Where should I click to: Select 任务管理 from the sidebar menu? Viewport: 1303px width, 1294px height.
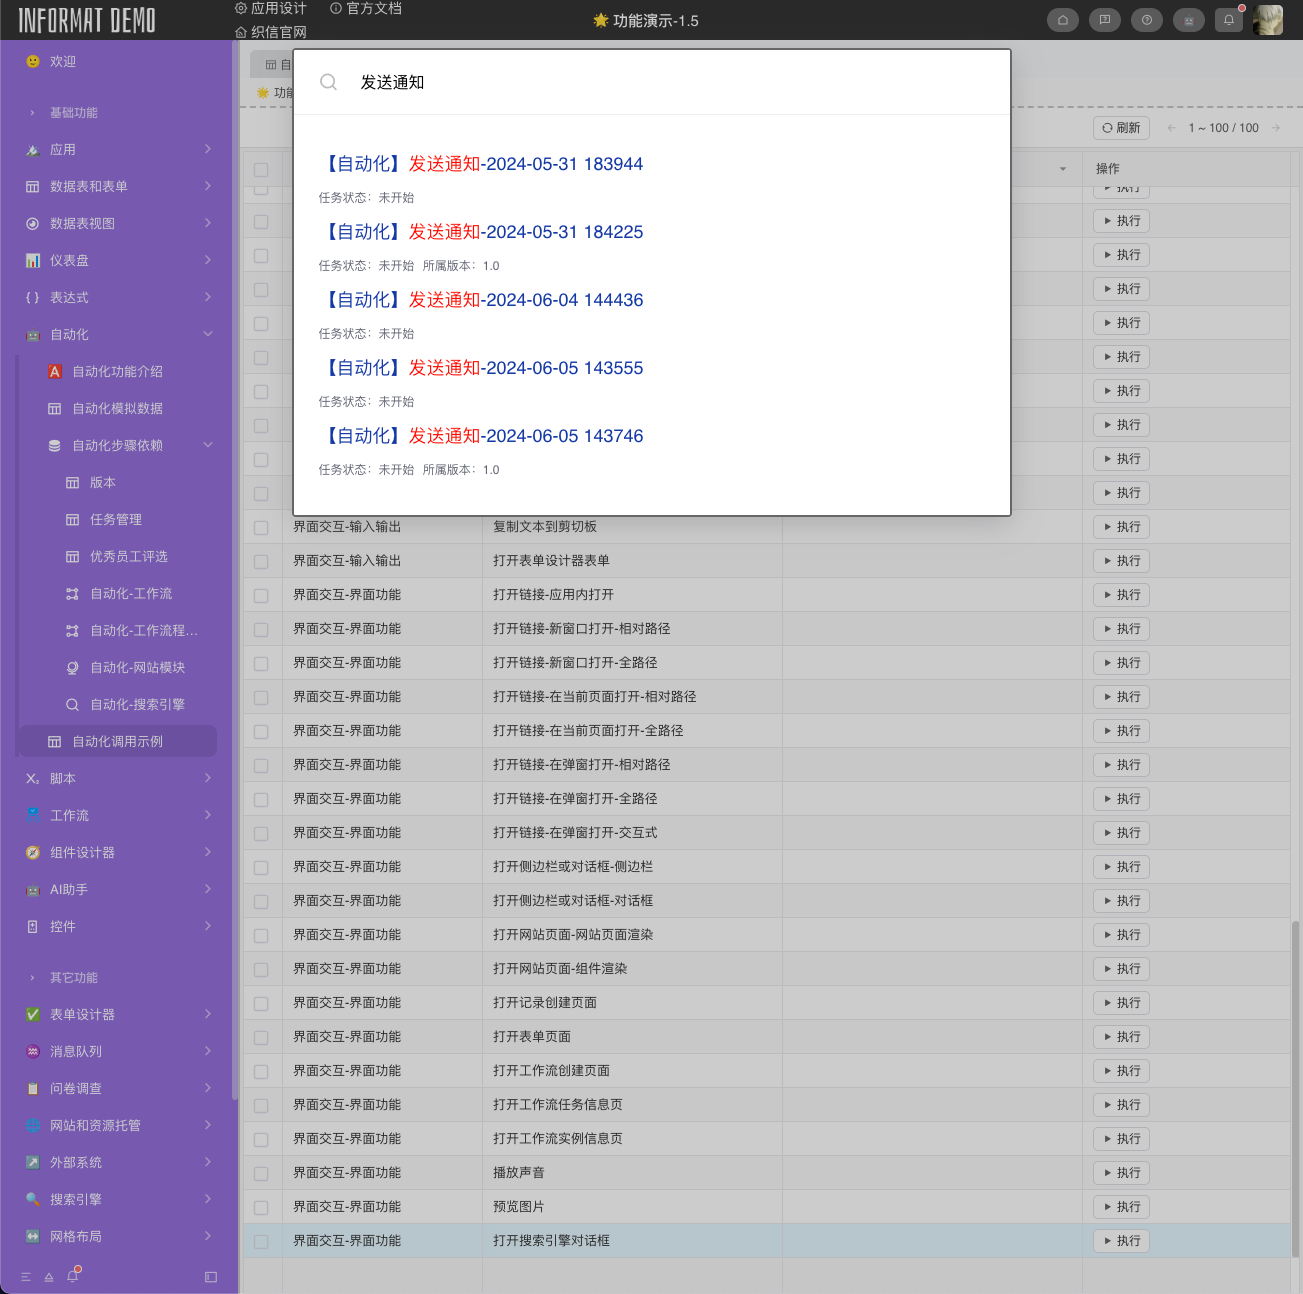pos(116,519)
